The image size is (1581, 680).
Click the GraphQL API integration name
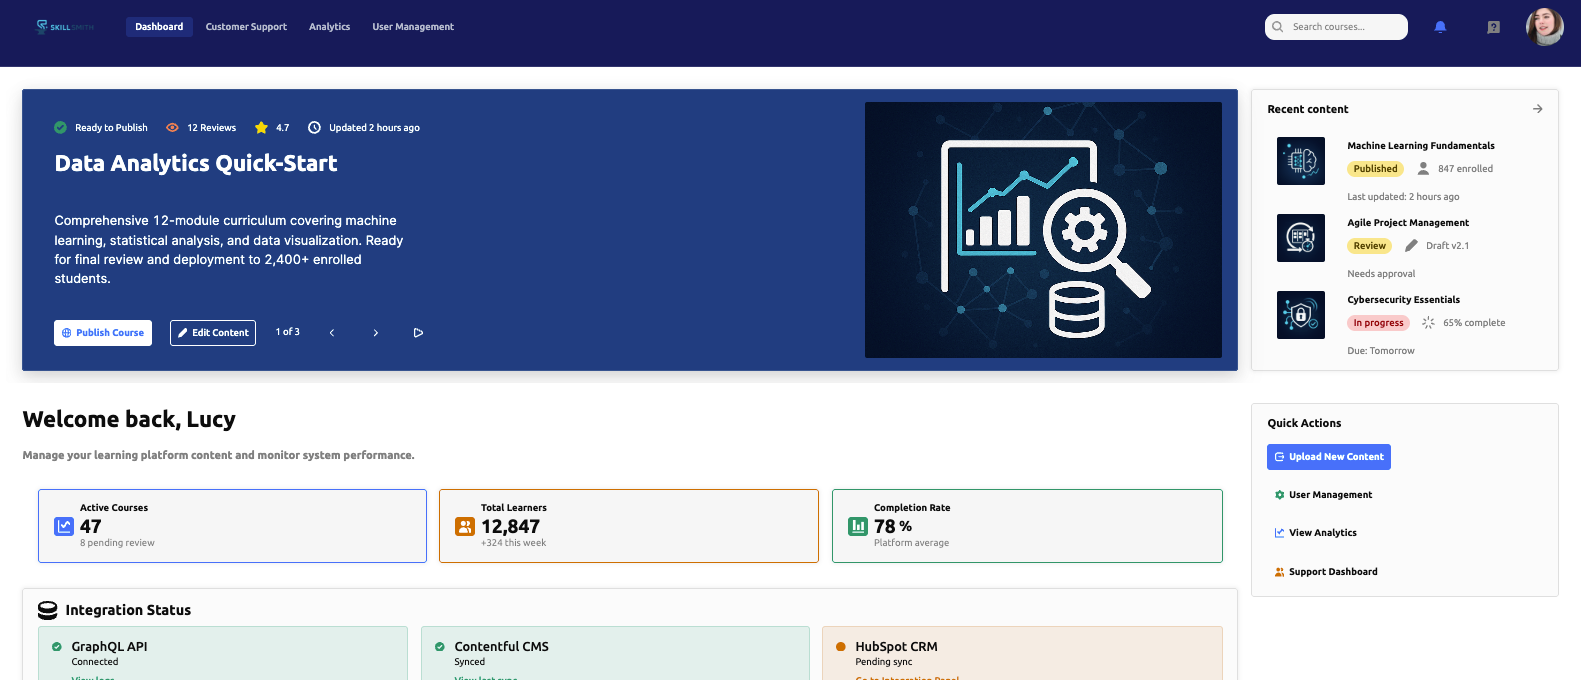[x=109, y=647]
